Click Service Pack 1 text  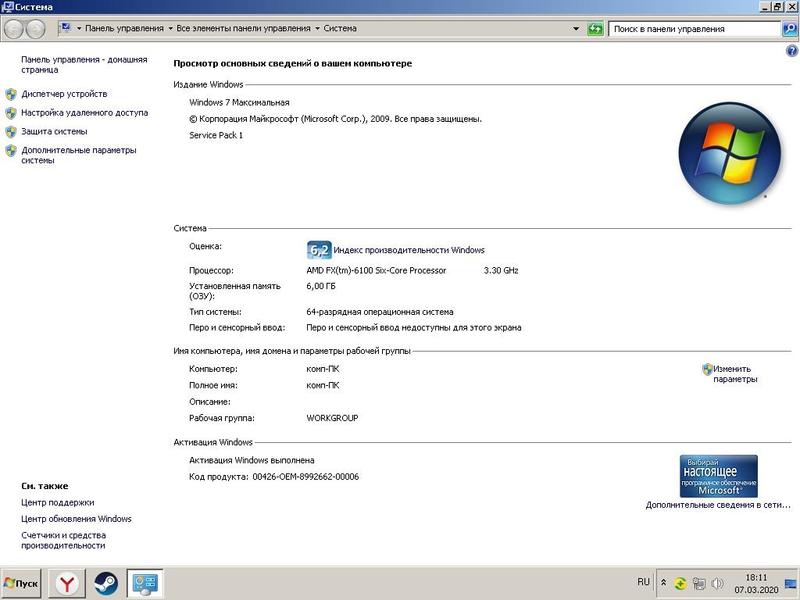[x=216, y=135]
